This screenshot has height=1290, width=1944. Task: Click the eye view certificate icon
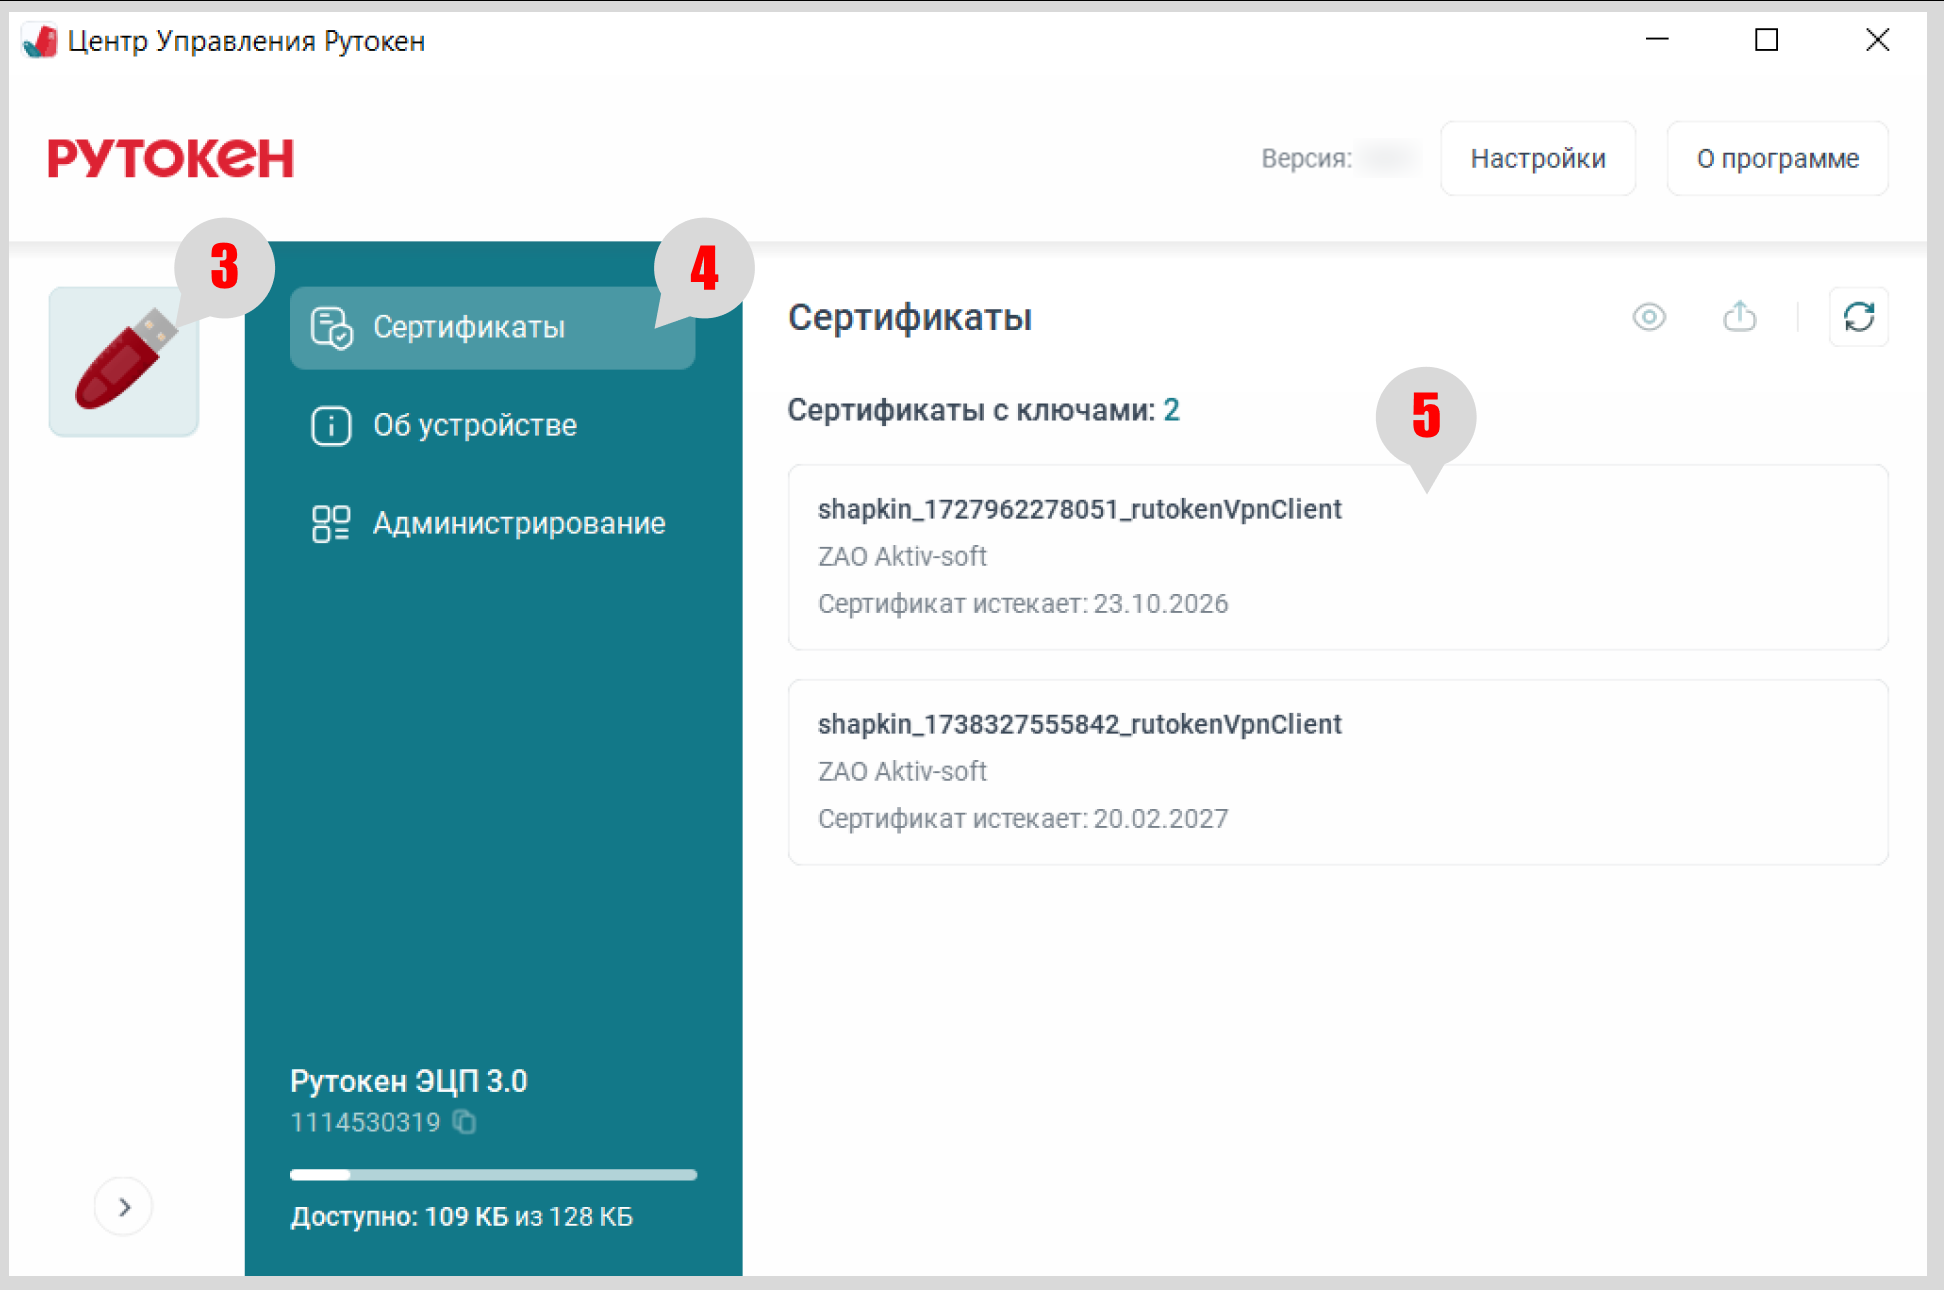point(1649,317)
